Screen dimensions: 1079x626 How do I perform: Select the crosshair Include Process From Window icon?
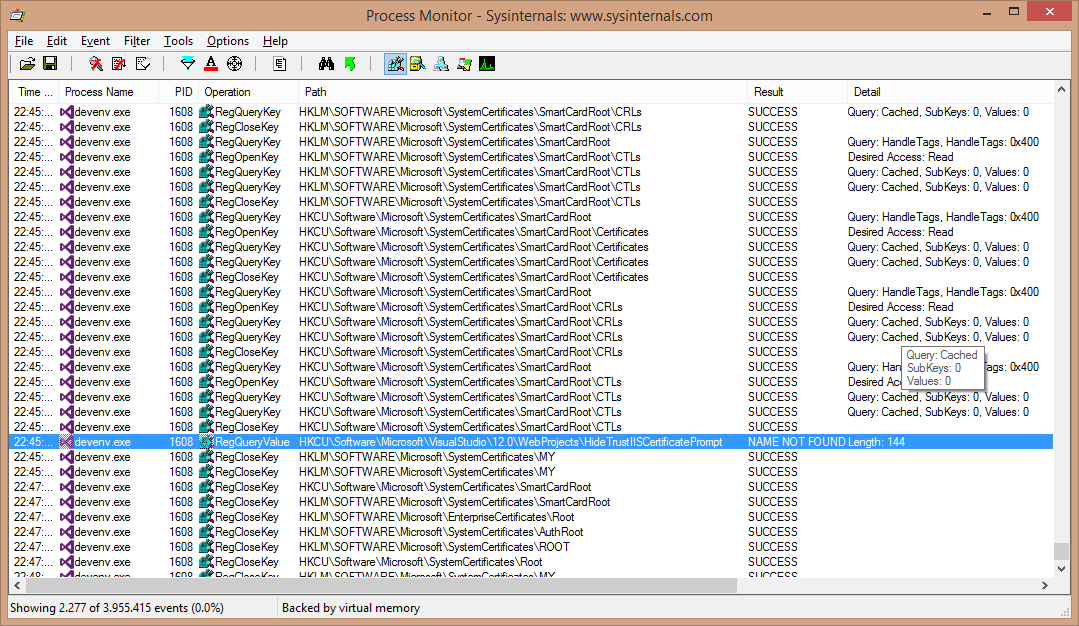(235, 64)
